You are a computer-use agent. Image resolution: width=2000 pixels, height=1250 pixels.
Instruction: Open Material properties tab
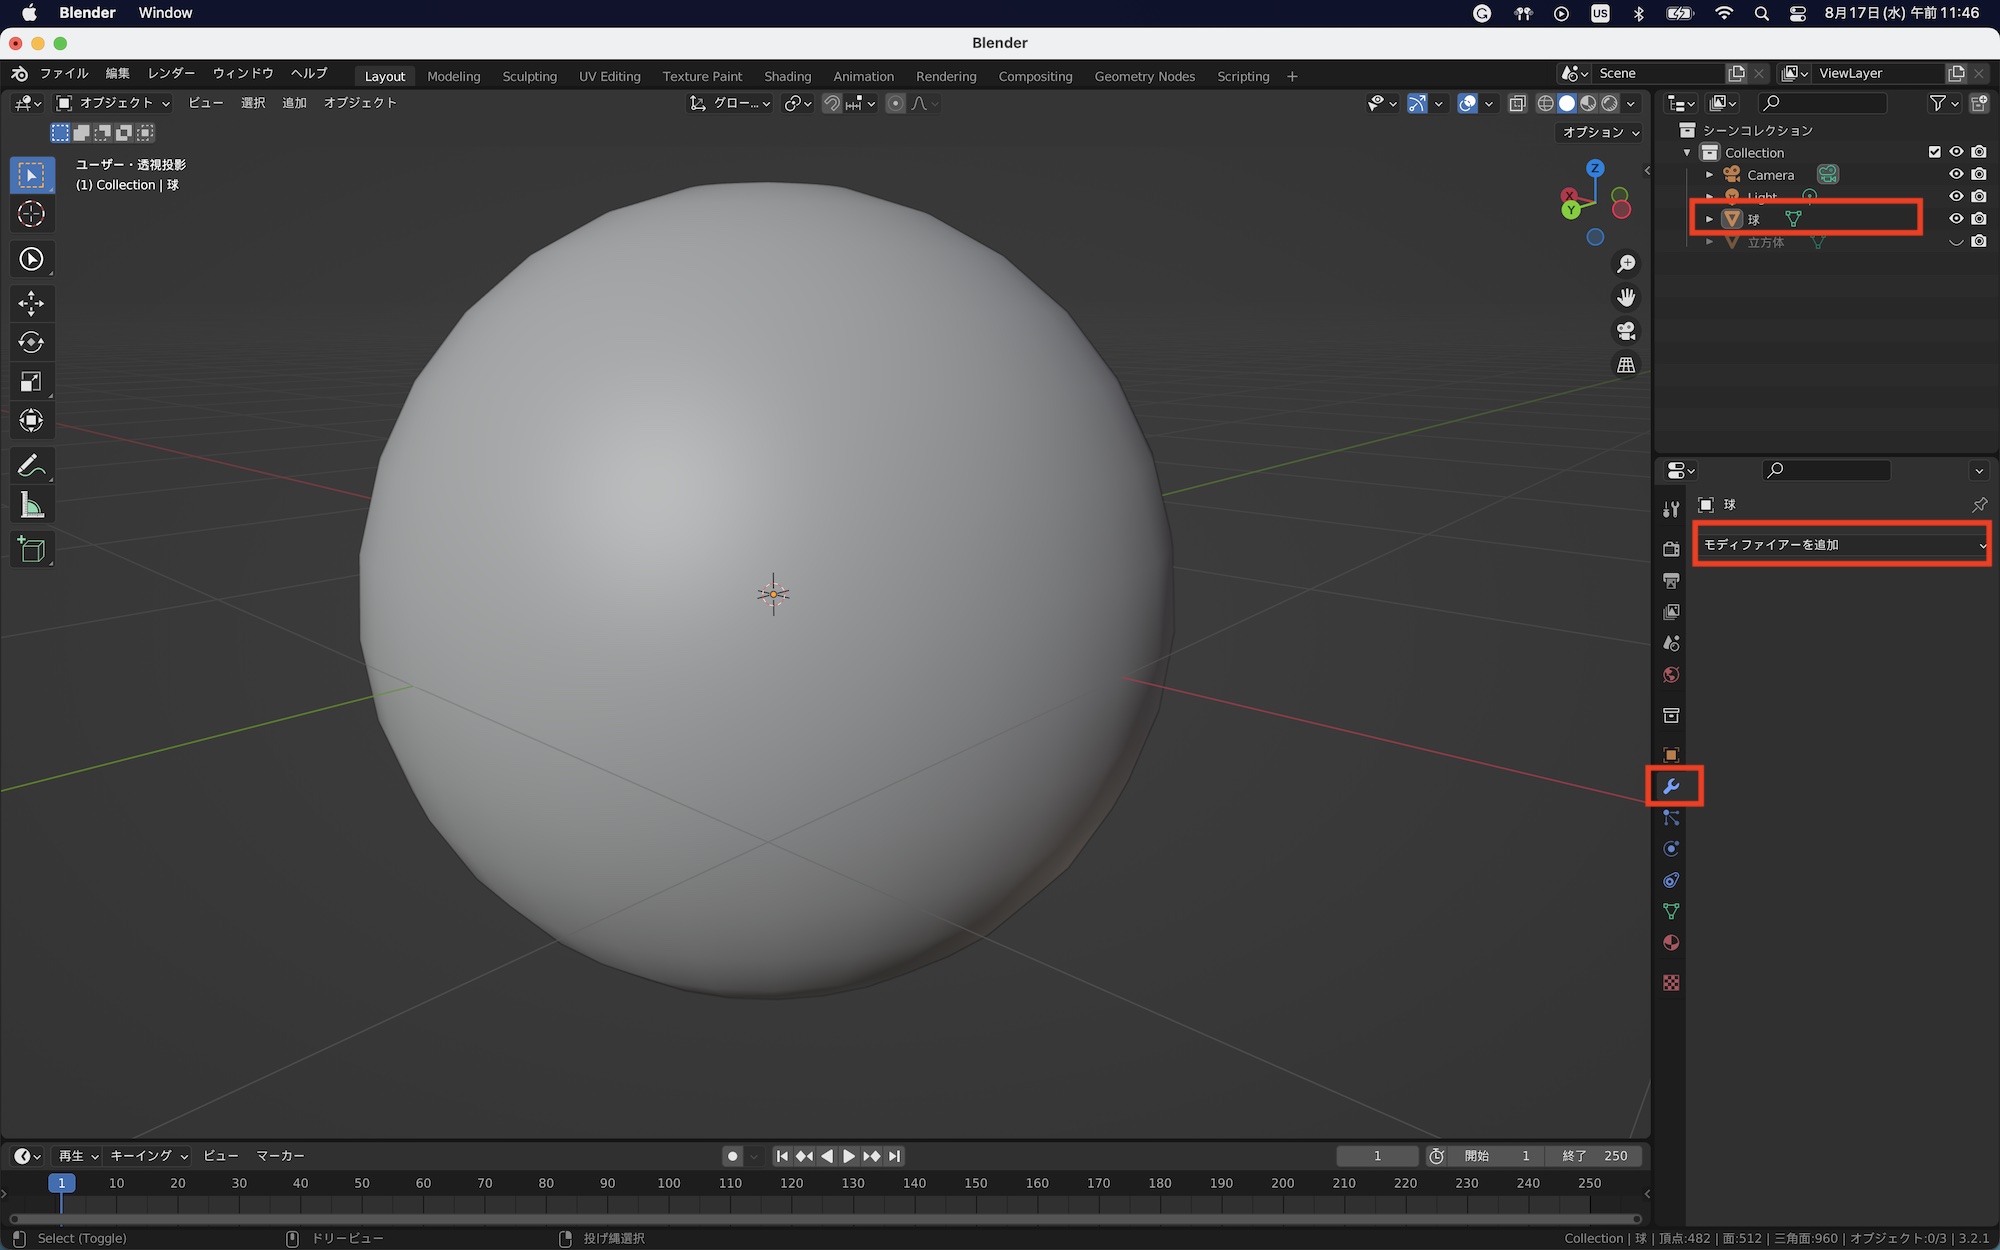(1671, 943)
